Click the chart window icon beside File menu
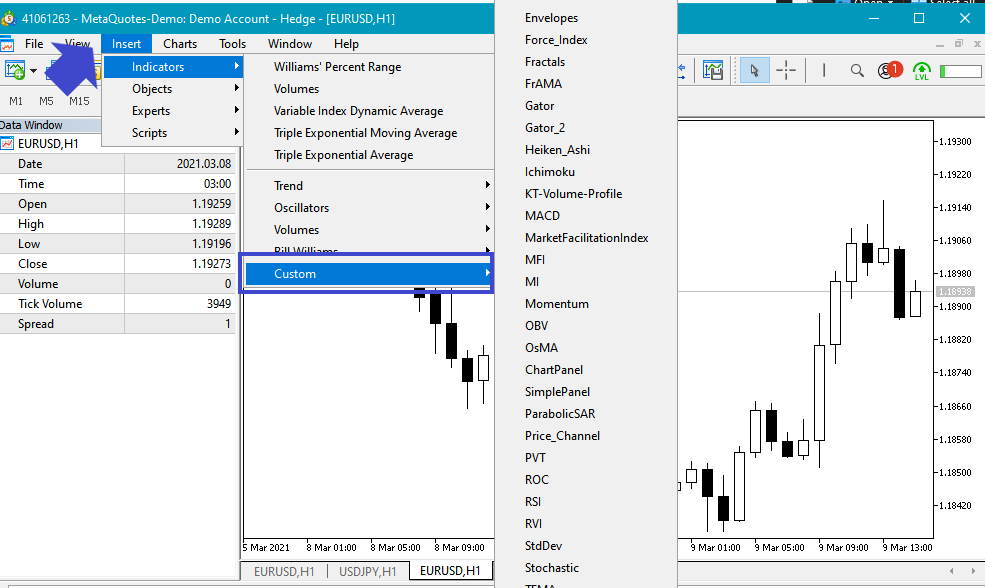The height and width of the screenshot is (588, 985). pos(7,44)
